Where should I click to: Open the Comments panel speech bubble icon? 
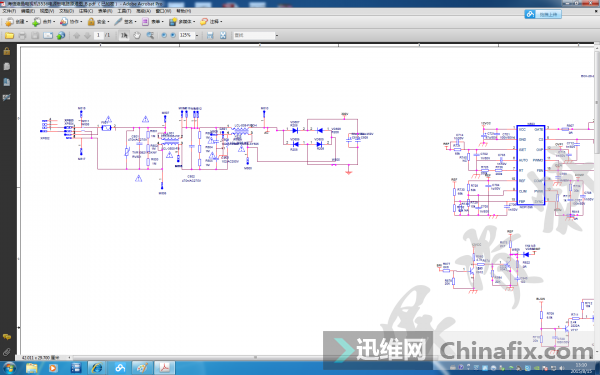[x=7, y=337]
